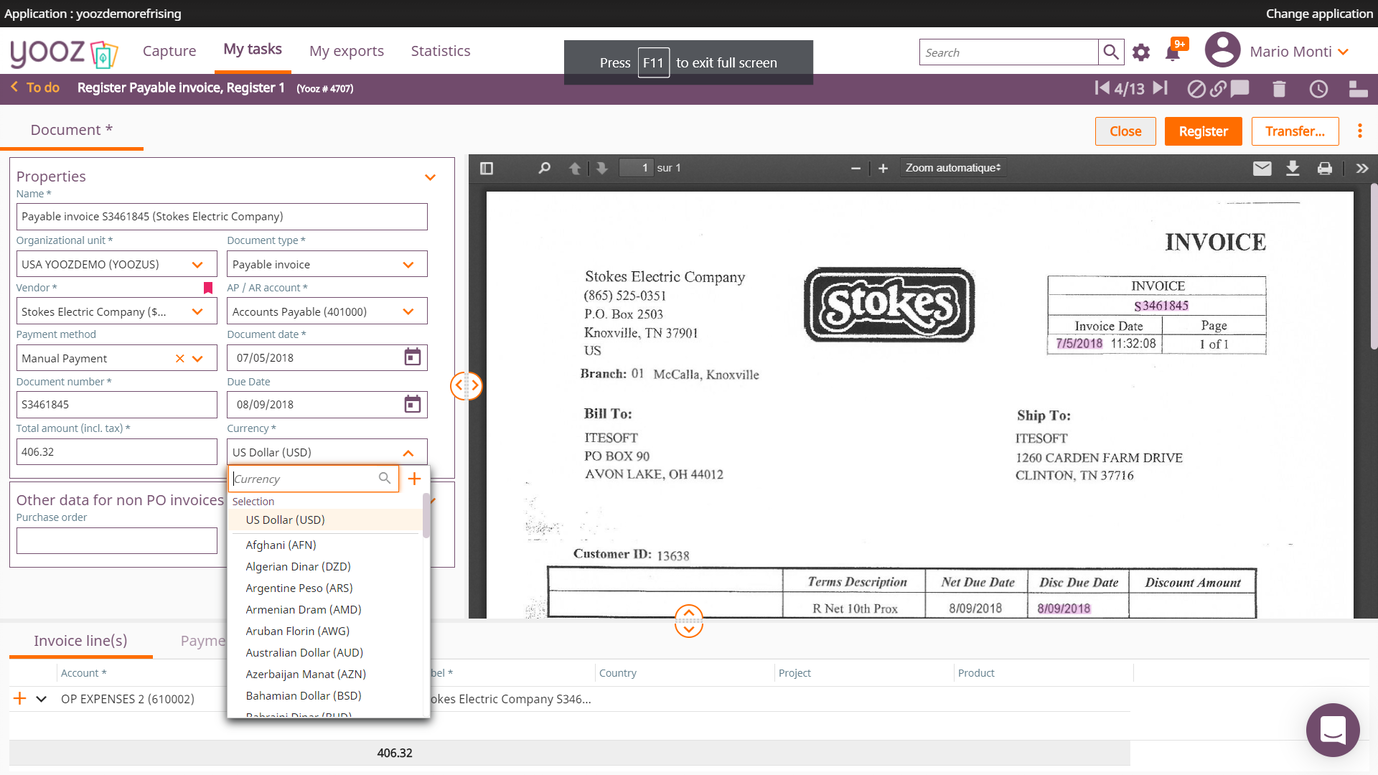1378x775 pixels.
Task: Zoom in the PDF viewer
Action: [883, 168]
